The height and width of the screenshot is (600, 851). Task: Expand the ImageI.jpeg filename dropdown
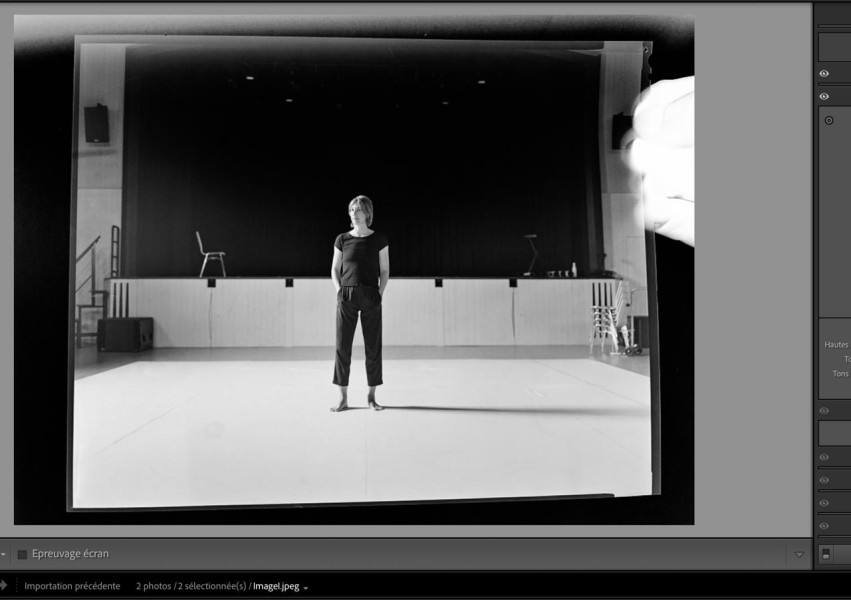tap(306, 588)
